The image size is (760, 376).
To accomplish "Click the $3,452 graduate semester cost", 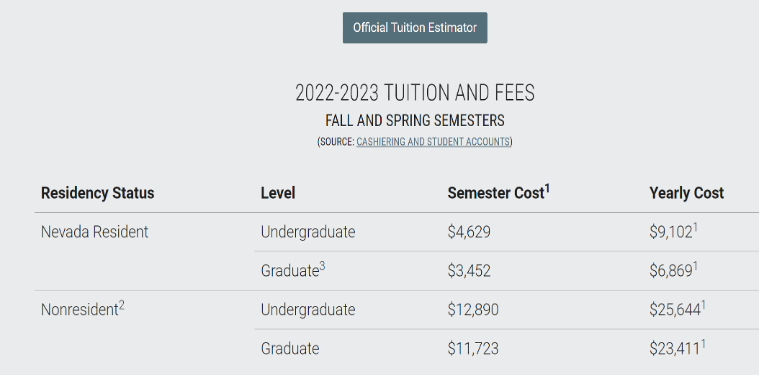I will tap(469, 271).
